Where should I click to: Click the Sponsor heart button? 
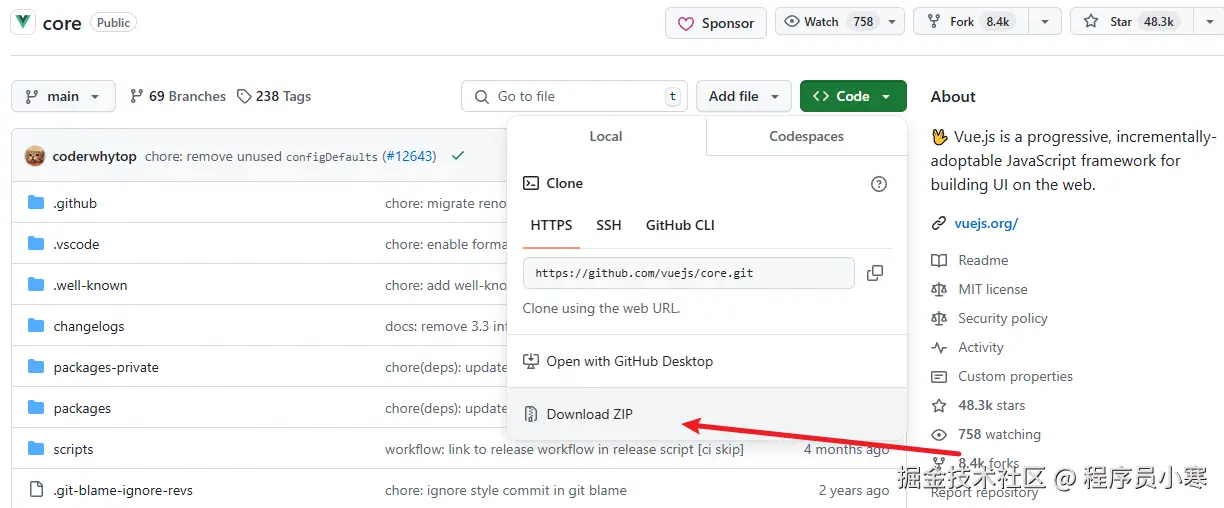click(x=716, y=23)
